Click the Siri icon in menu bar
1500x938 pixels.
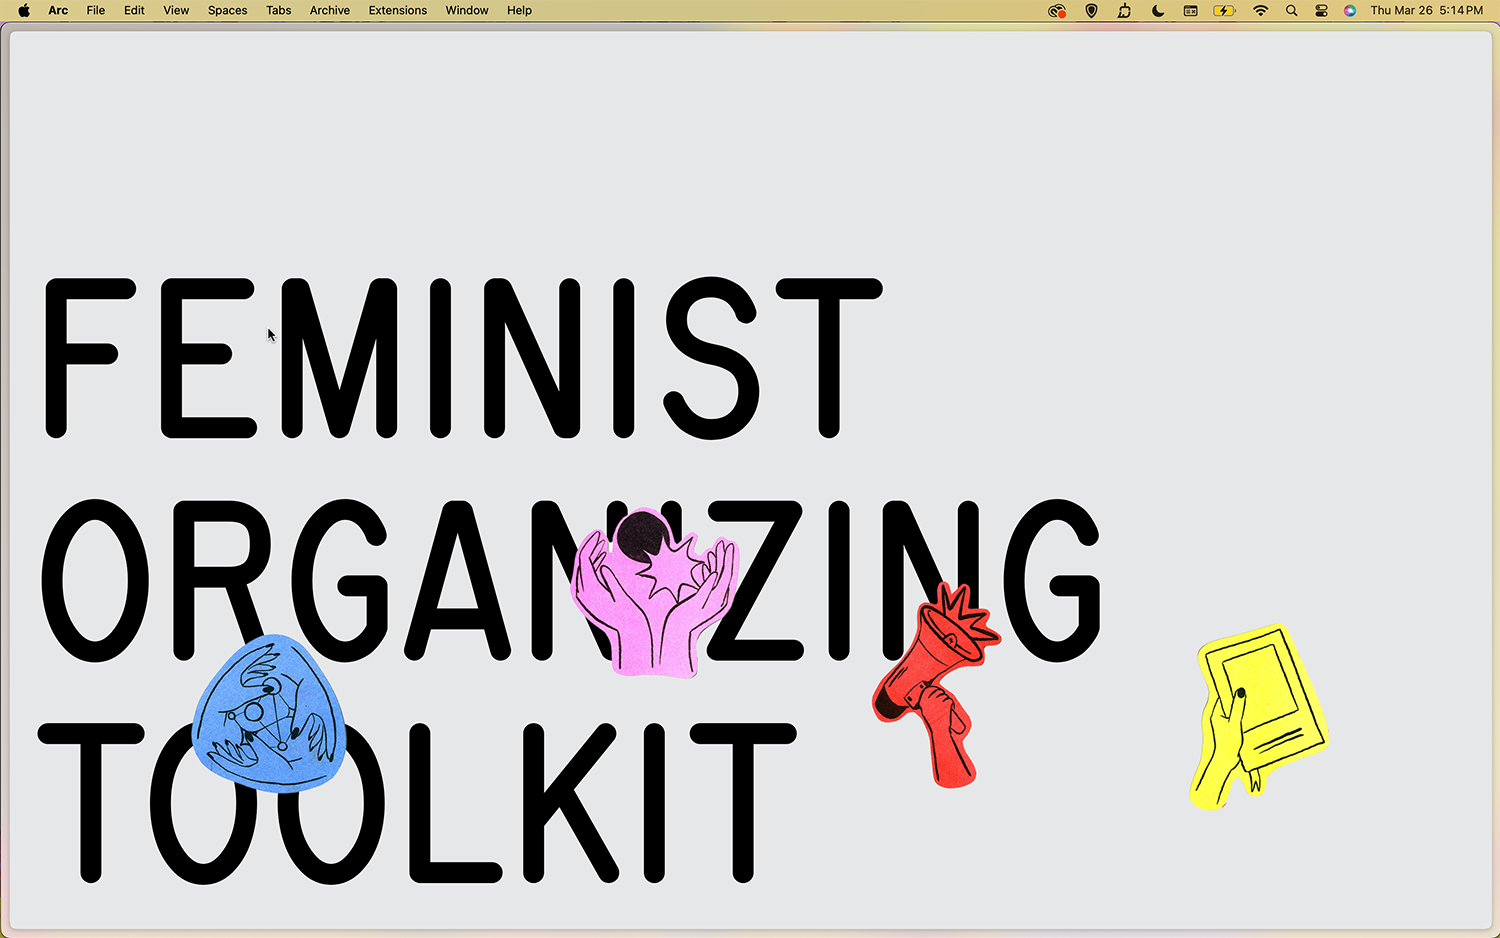[1350, 11]
